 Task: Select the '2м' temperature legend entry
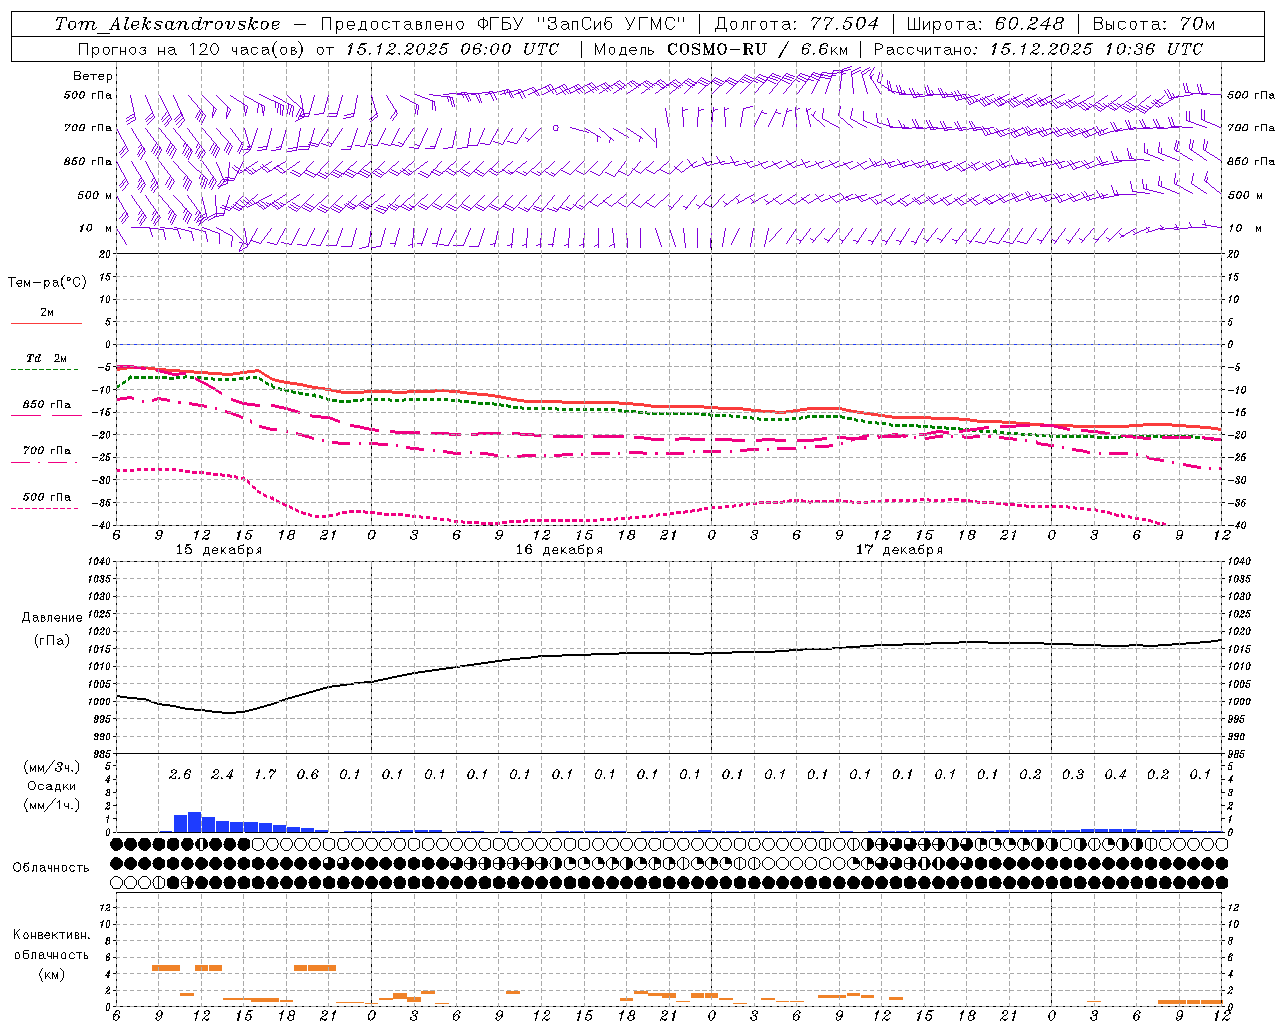pyautogui.click(x=47, y=313)
